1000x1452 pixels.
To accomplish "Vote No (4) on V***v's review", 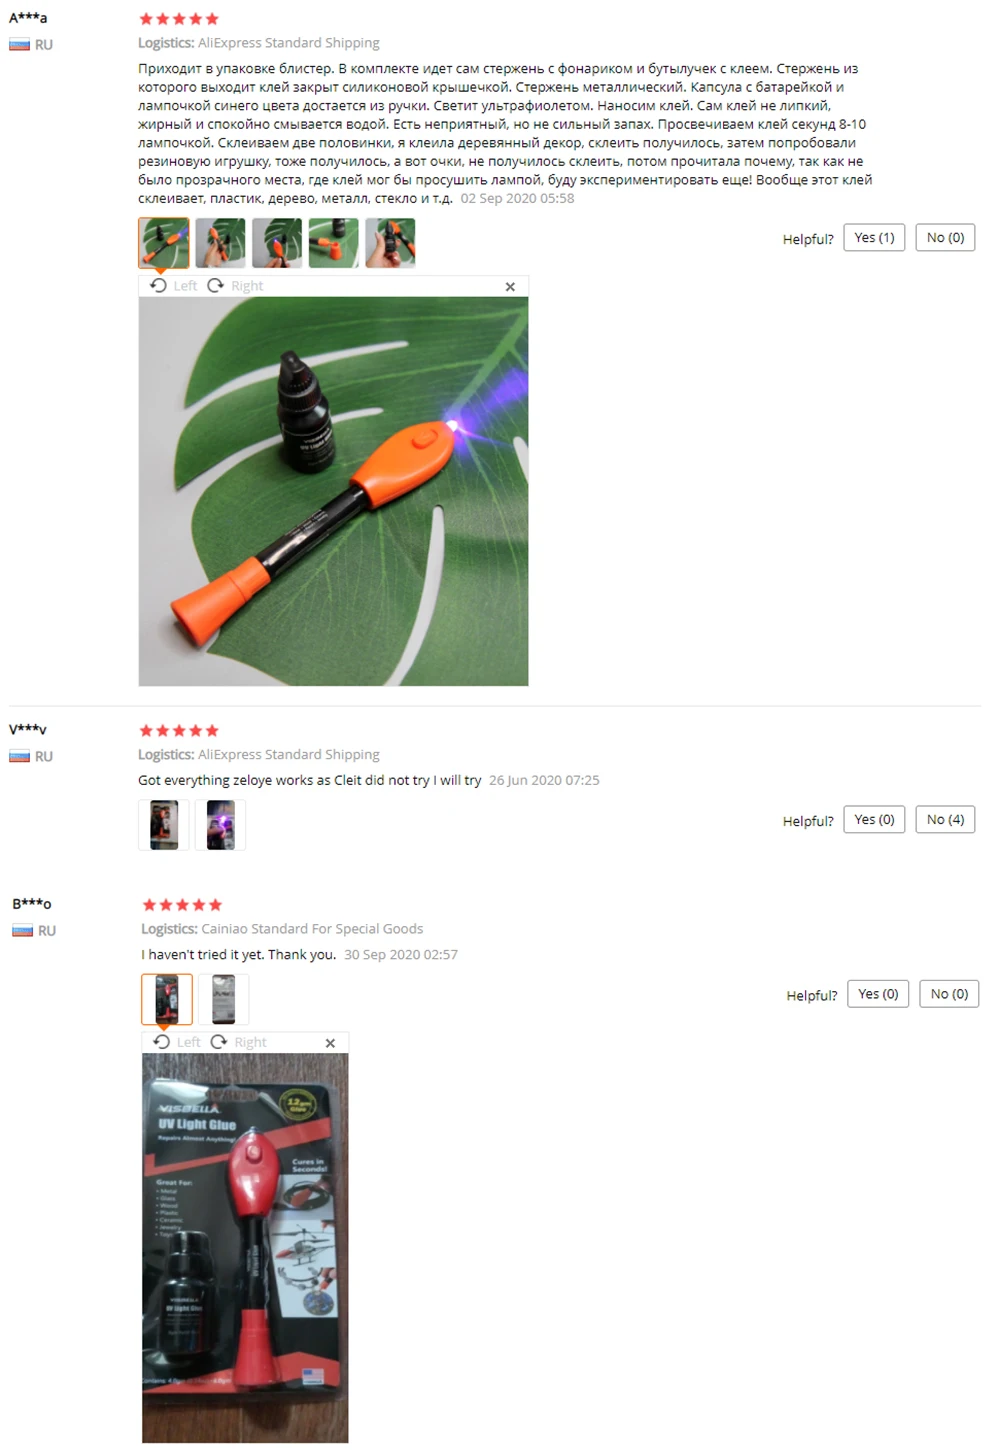I will [945, 820].
